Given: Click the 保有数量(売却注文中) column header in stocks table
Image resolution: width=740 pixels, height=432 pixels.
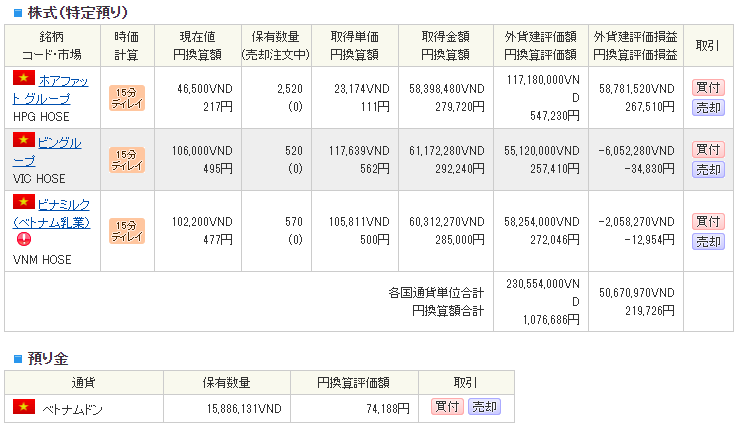Looking at the screenshot, I should click(276, 45).
